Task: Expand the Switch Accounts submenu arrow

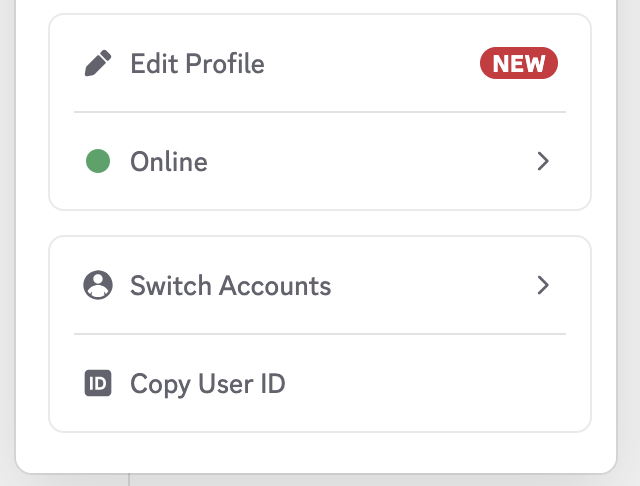Action: pyautogui.click(x=543, y=285)
